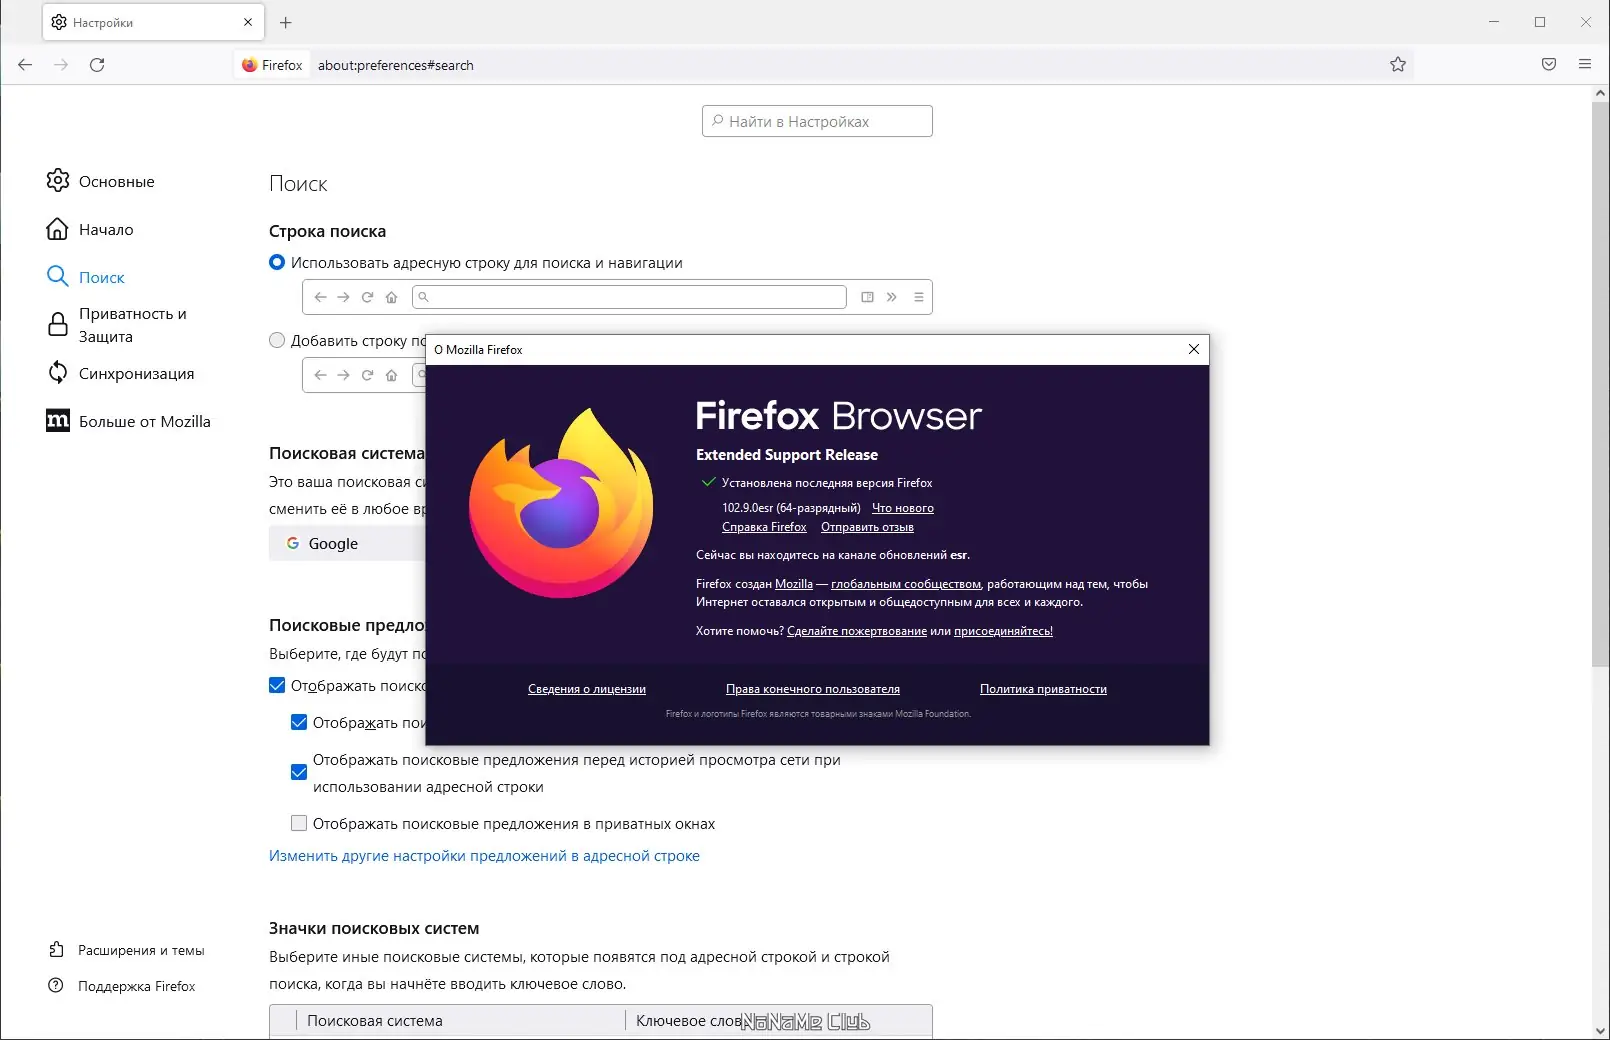Open Синхронизация settings category
Screen dimensions: 1610x1040
[x=121, y=373]
